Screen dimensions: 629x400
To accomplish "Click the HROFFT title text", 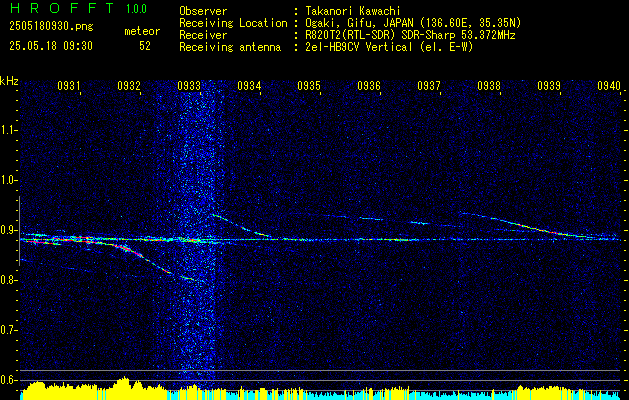I will (62, 8).
